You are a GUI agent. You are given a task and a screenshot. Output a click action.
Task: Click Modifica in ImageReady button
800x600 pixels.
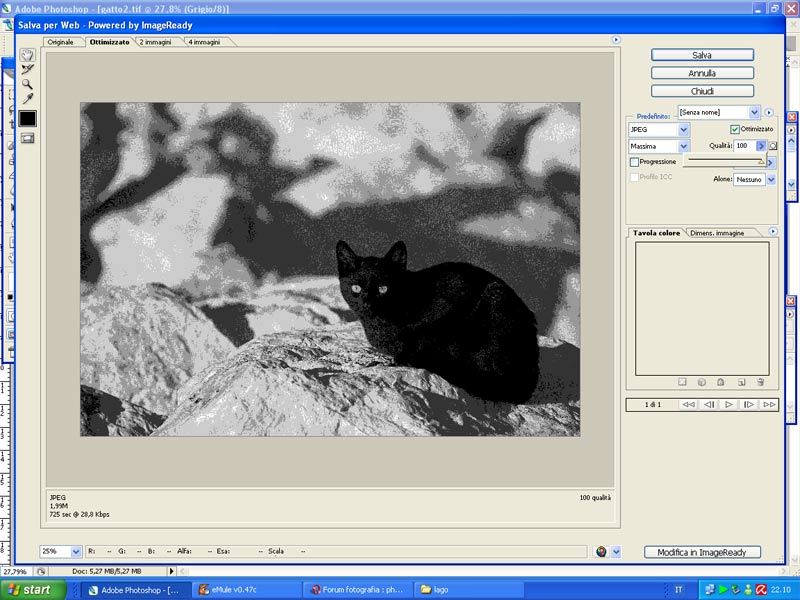click(x=702, y=552)
